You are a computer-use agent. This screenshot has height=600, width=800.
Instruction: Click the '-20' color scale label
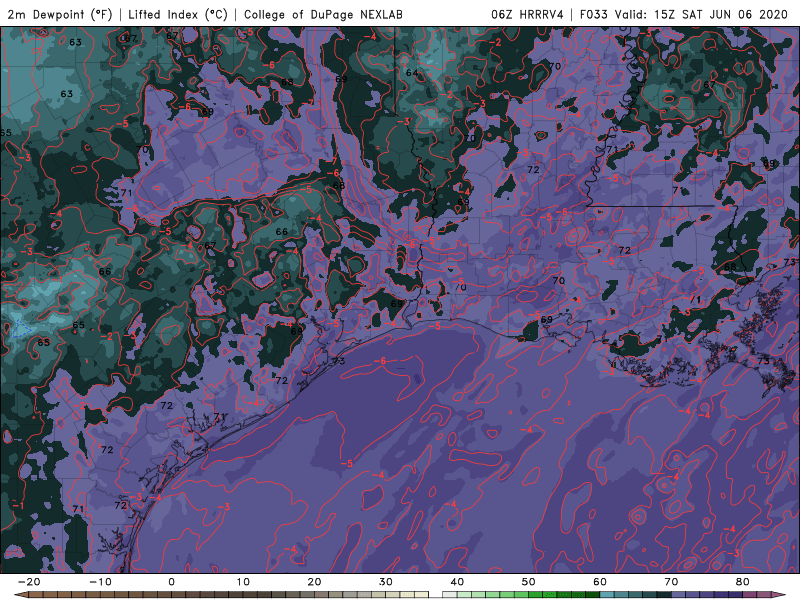pos(29,582)
